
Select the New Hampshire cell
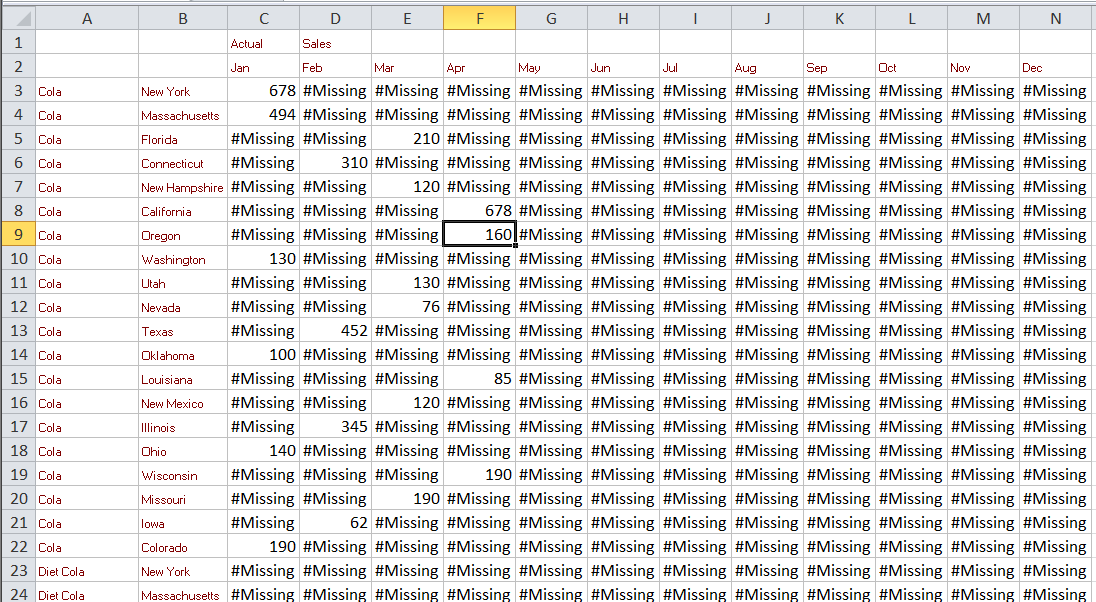(x=183, y=187)
